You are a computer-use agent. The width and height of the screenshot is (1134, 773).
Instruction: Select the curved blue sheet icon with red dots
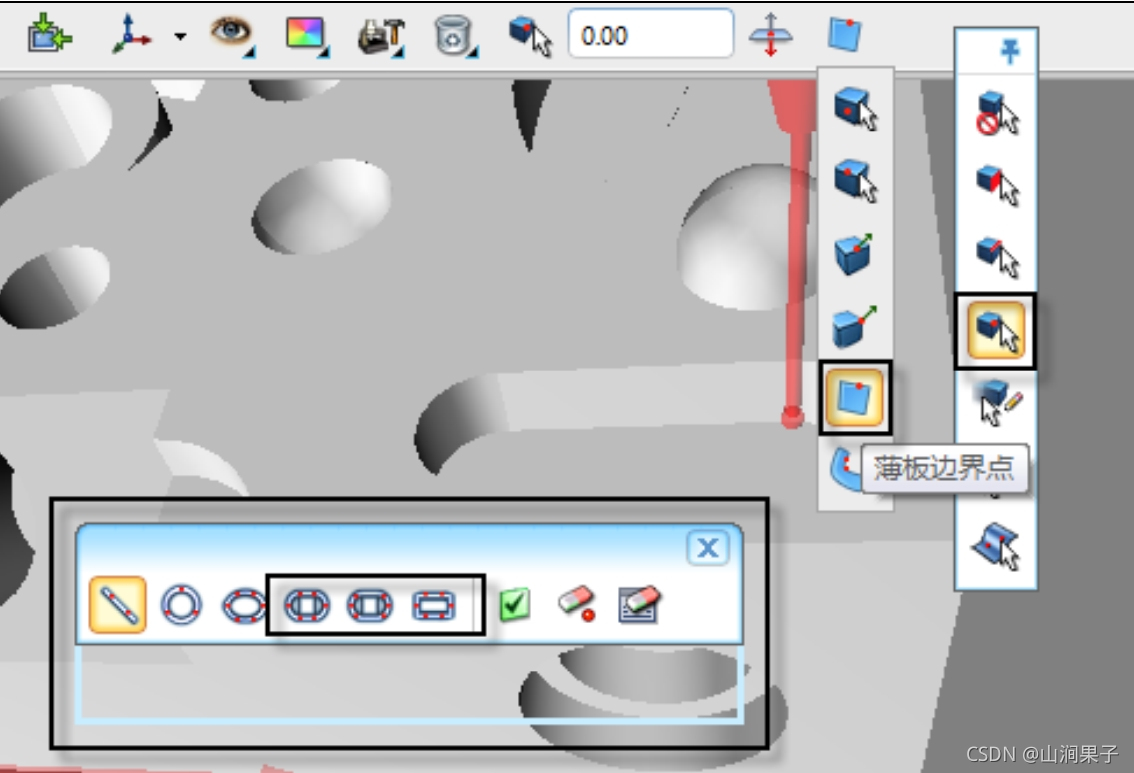tap(845, 469)
